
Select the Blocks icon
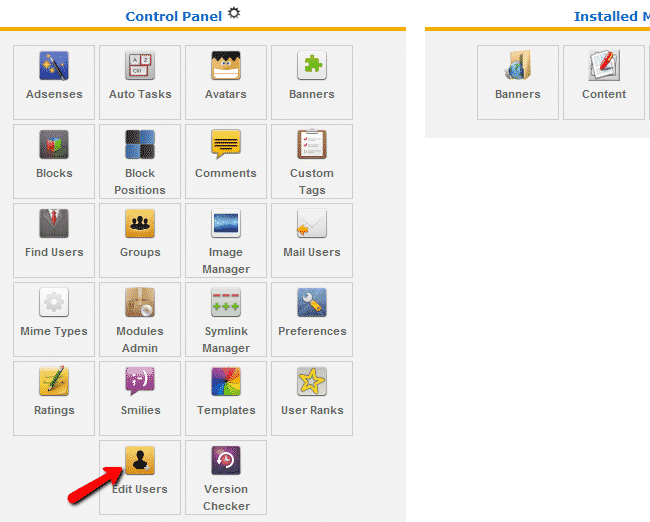point(54,160)
